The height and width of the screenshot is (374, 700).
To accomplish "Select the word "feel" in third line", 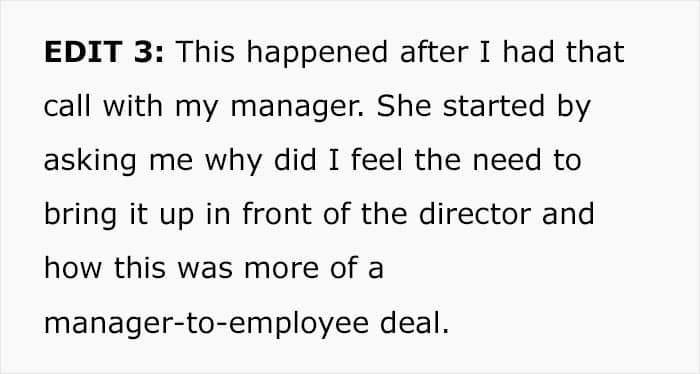I will point(377,160).
